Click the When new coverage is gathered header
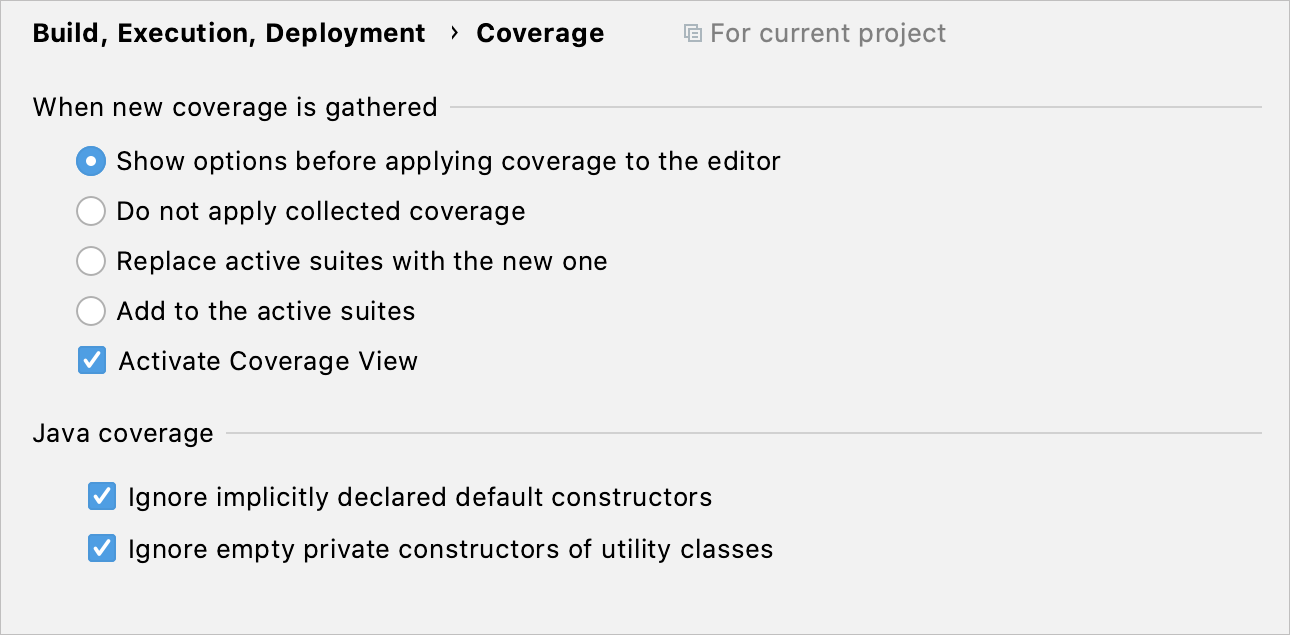Image resolution: width=1290 pixels, height=635 pixels. pyautogui.click(x=236, y=107)
